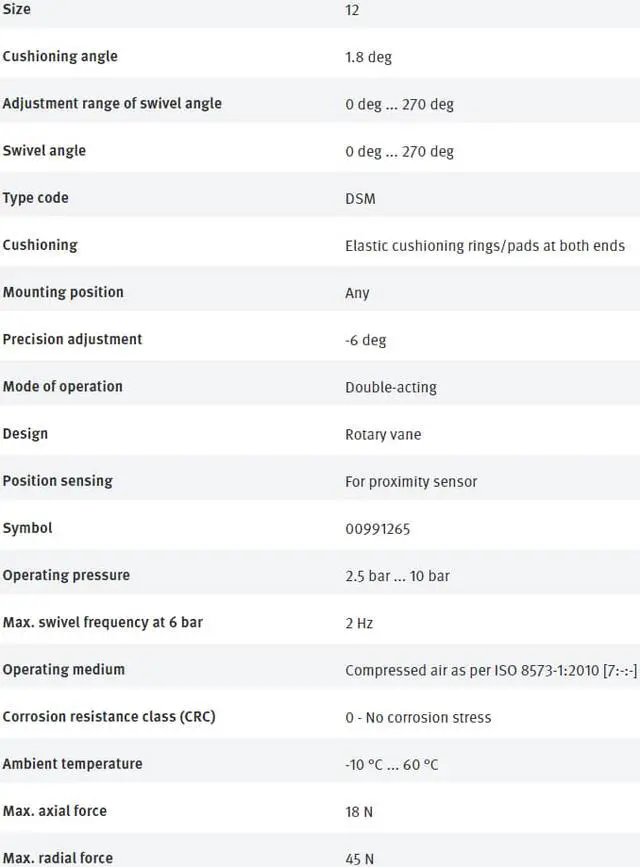Click the Elastic cushioning rings/pads value
The width and height of the screenshot is (640, 867).
coord(485,246)
